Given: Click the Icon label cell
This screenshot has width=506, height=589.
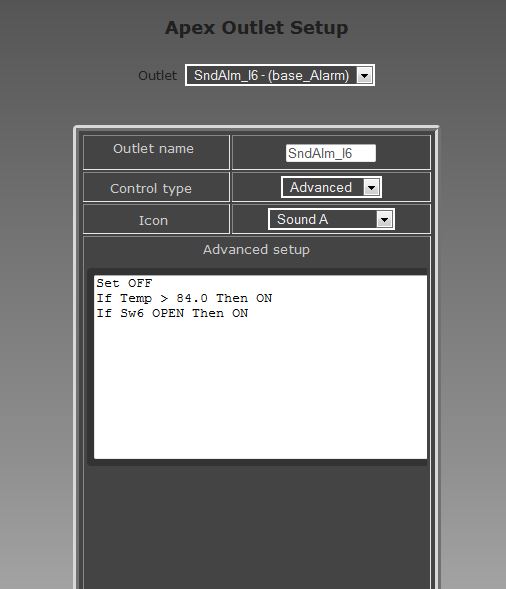Looking at the screenshot, I should click(x=156, y=219).
